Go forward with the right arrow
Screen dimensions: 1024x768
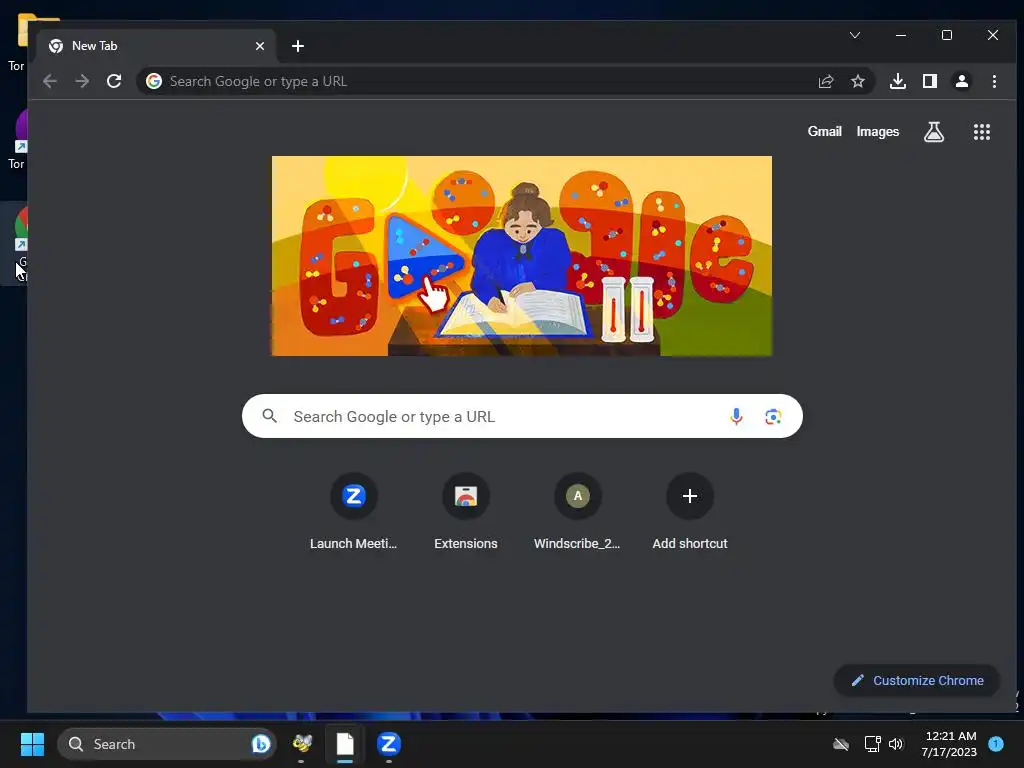point(82,81)
